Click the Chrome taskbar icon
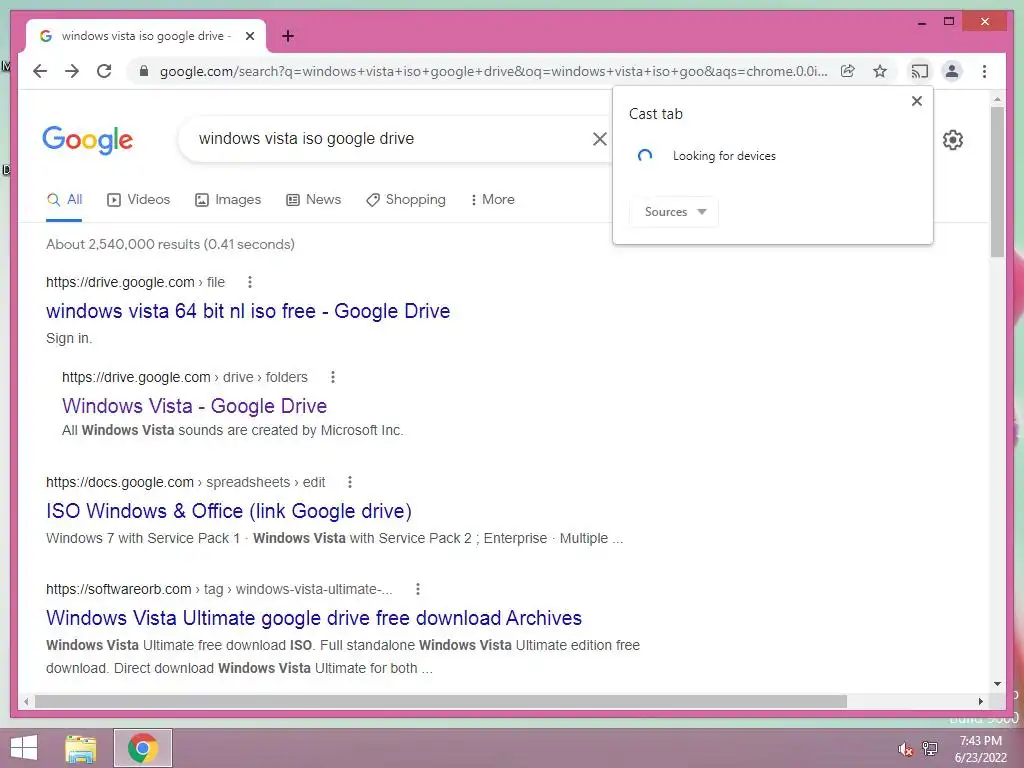1024x768 pixels. click(143, 748)
